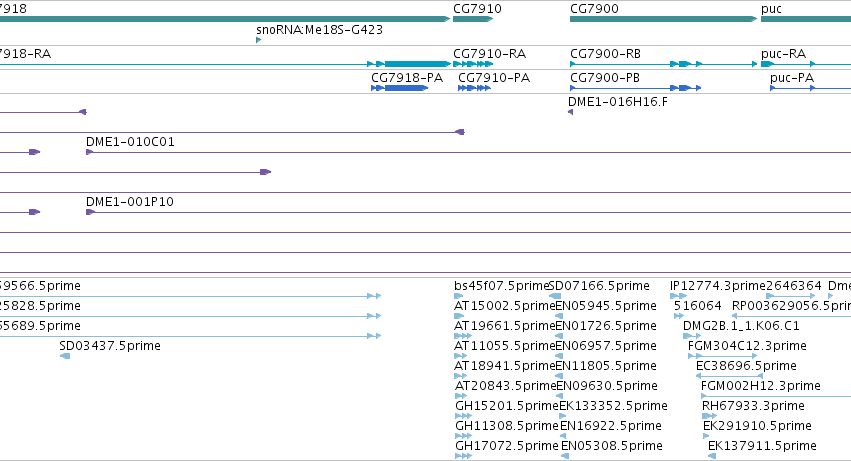Select the small snoRNA arrow glyph
The image size is (851, 461).
pos(258,40)
